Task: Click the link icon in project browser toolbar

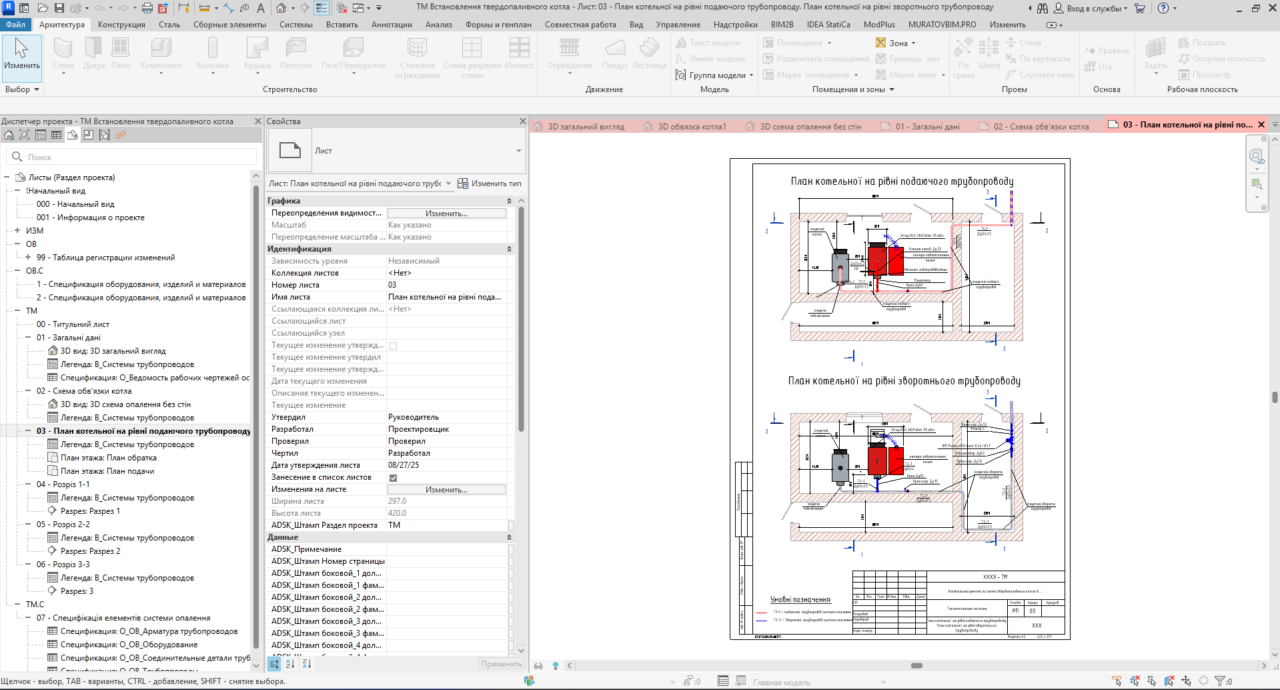Action: [x=120, y=135]
